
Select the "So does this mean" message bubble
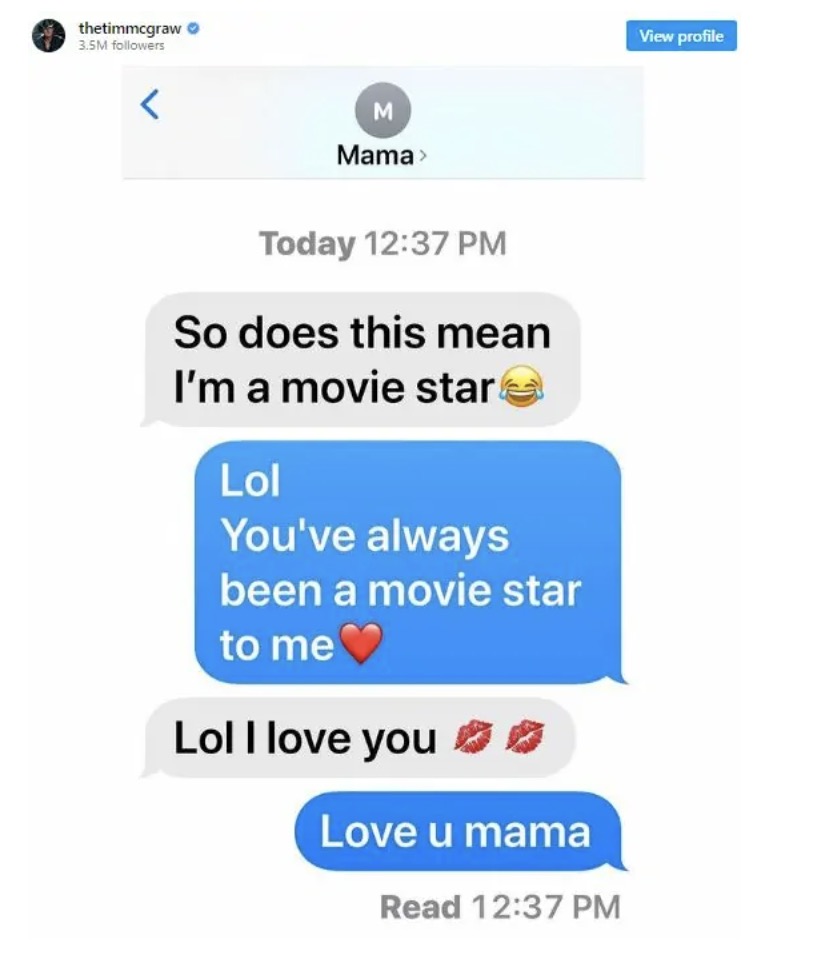point(361,360)
